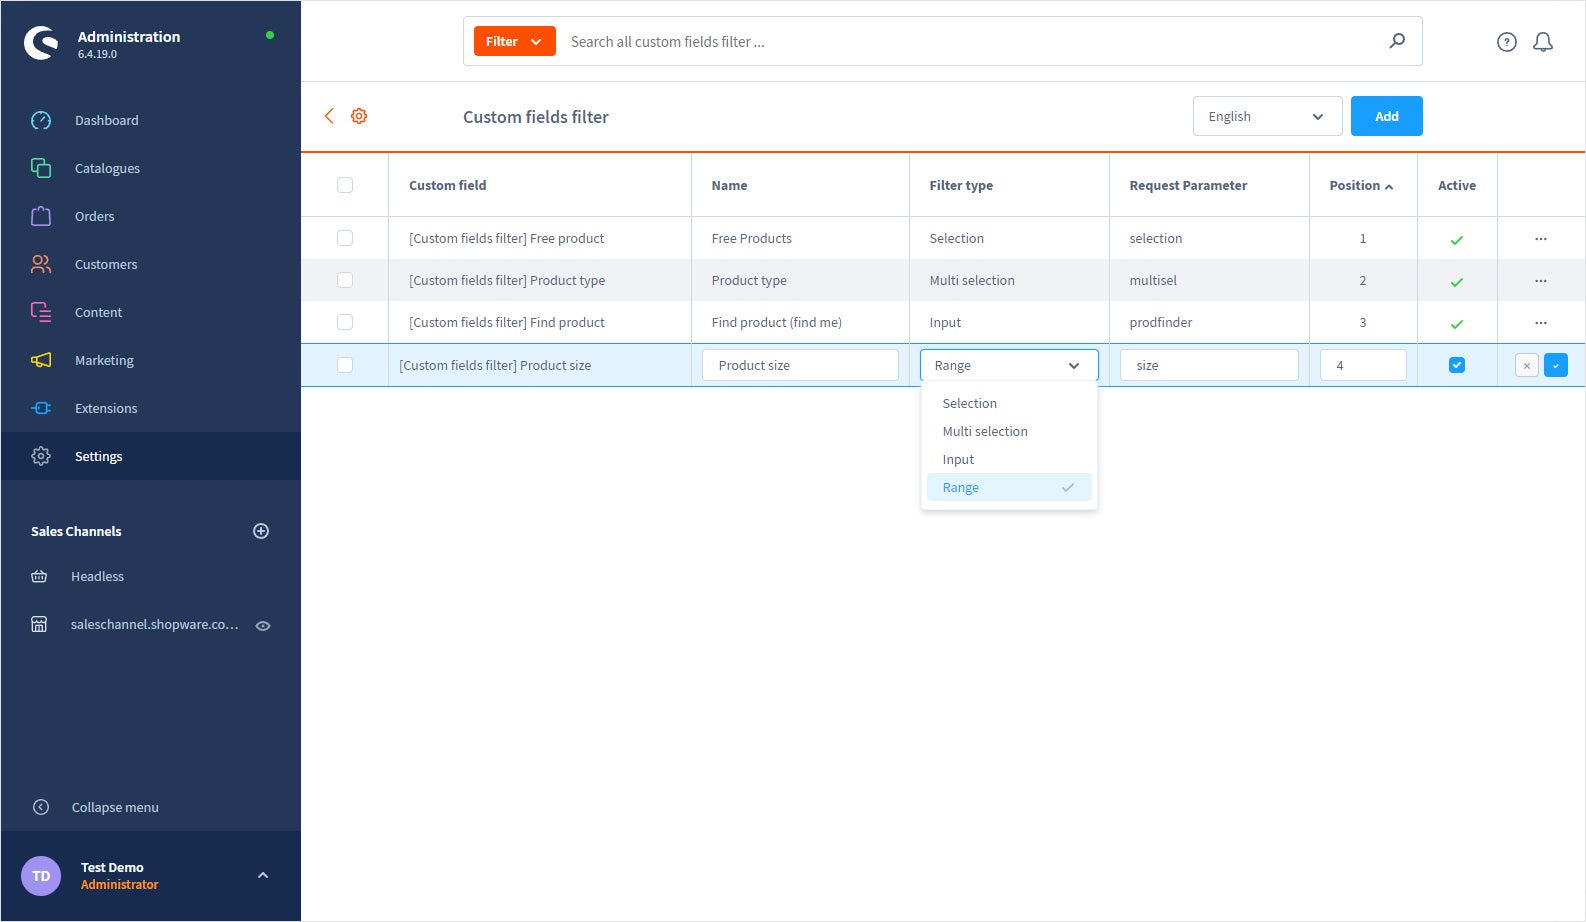Open the Headless basket icon

(39, 576)
